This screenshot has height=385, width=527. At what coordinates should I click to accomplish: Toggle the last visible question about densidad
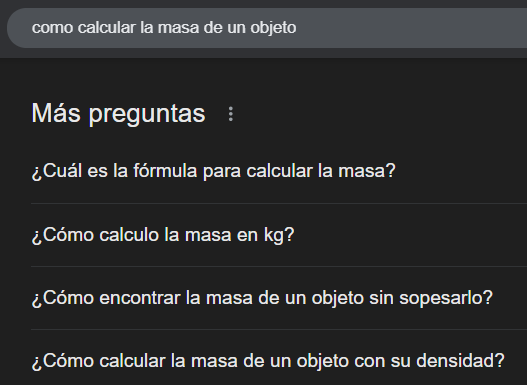279,360
